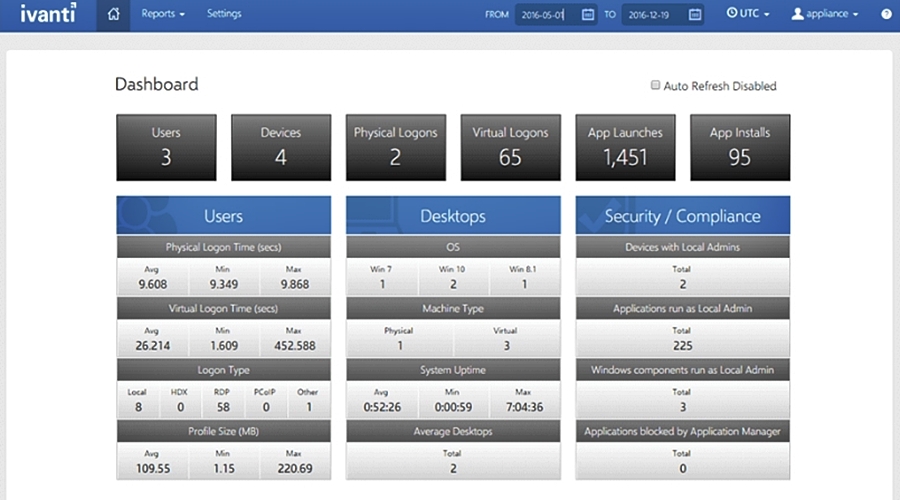Click the physical logon Max value 9.868
Screen dimensions: 900x500
[294, 284]
